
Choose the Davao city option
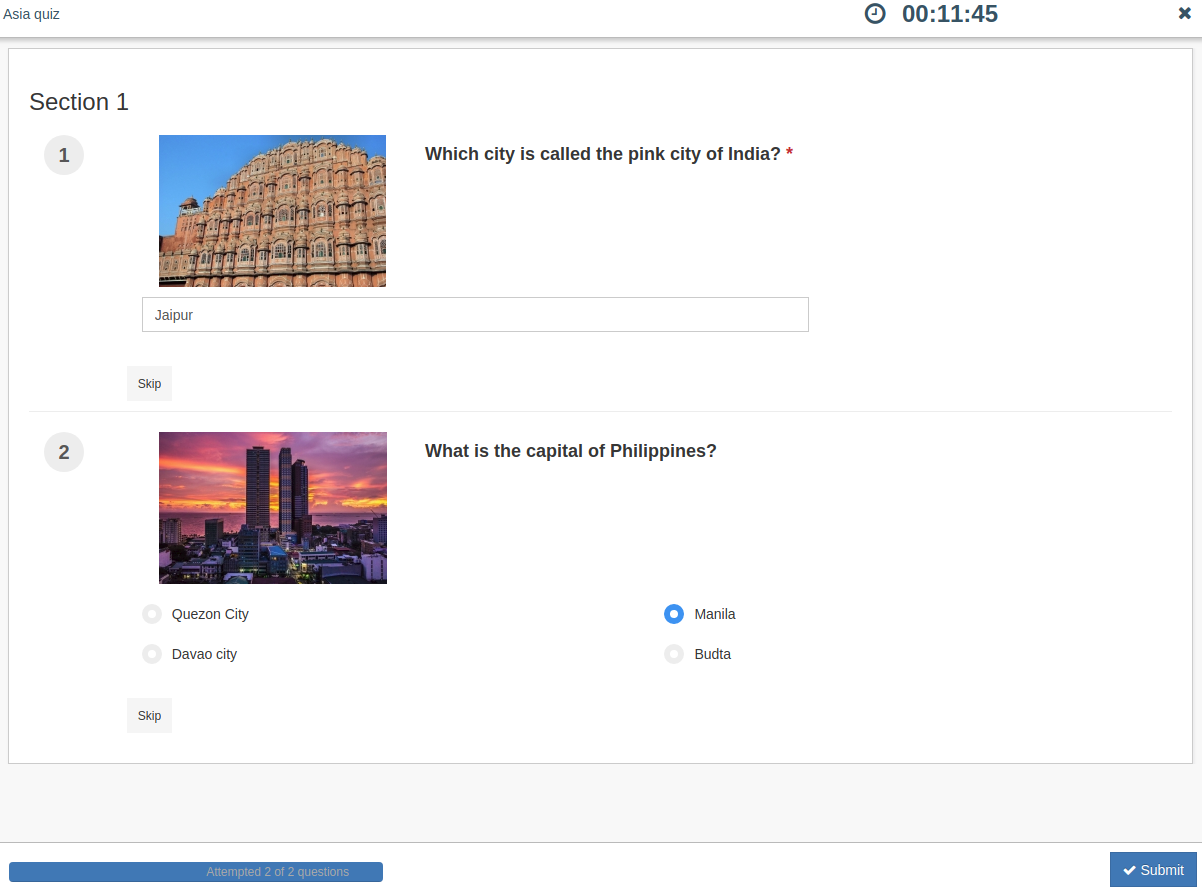pos(152,654)
